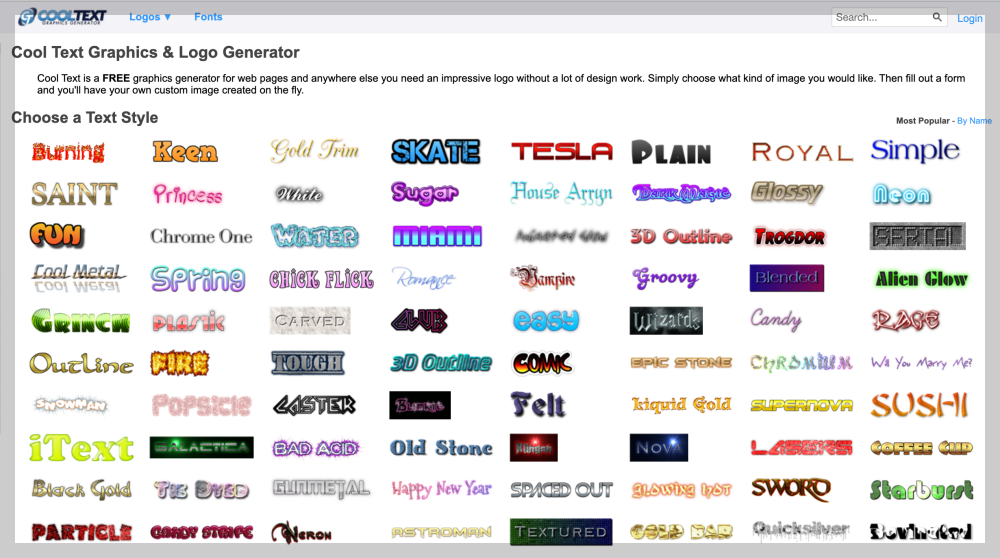Select the GRINCH text style
Image resolution: width=1000 pixels, height=558 pixels.
pyautogui.click(x=81, y=321)
